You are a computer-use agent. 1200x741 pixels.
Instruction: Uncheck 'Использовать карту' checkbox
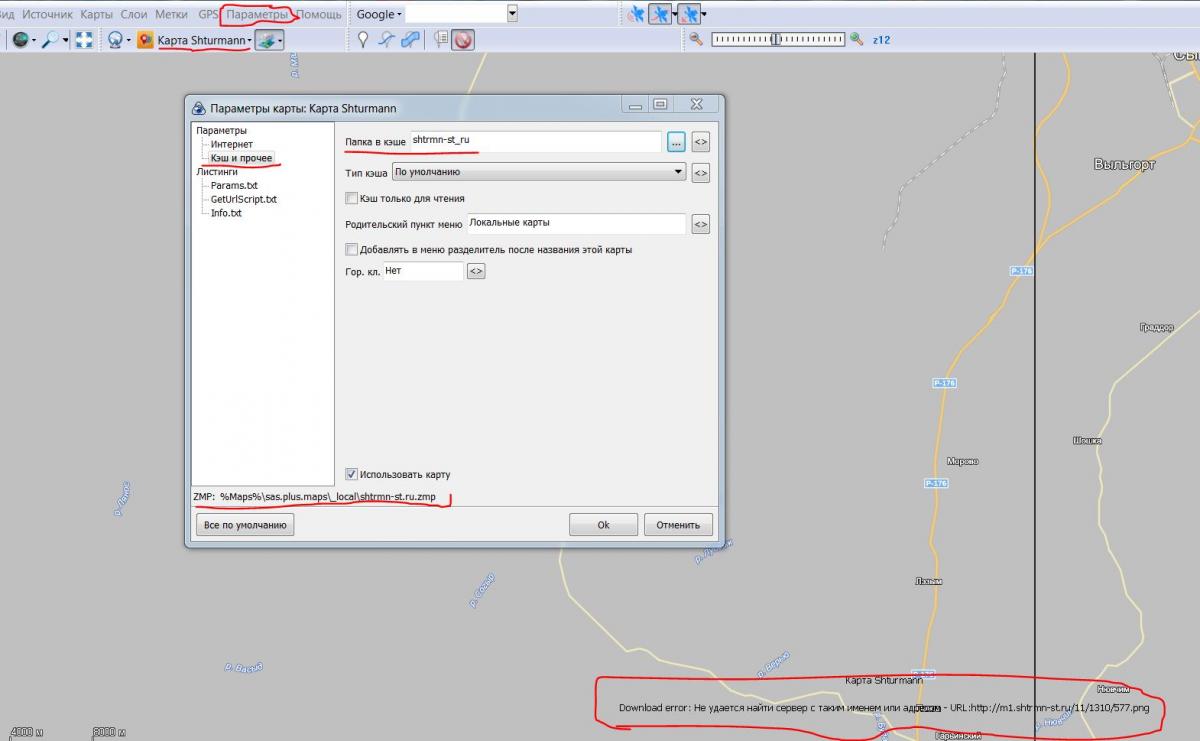pos(351,474)
